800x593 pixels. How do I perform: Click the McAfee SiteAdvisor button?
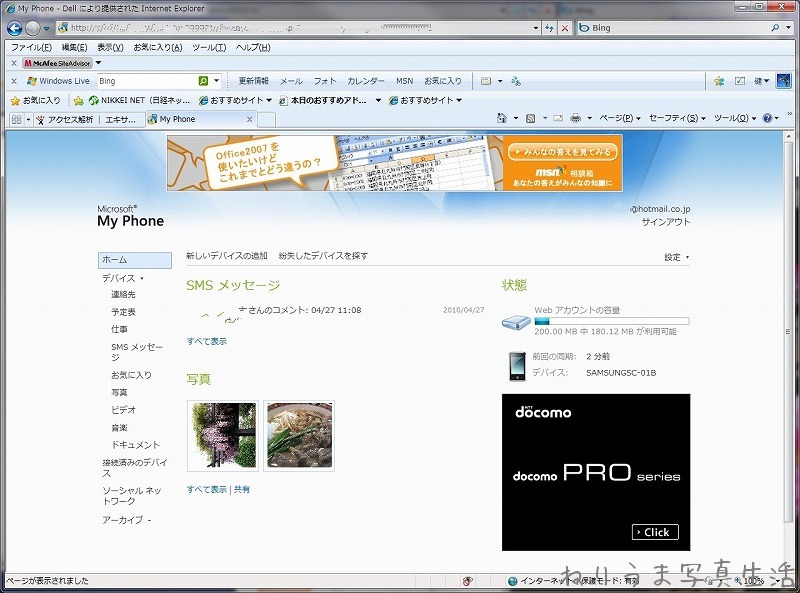point(57,63)
